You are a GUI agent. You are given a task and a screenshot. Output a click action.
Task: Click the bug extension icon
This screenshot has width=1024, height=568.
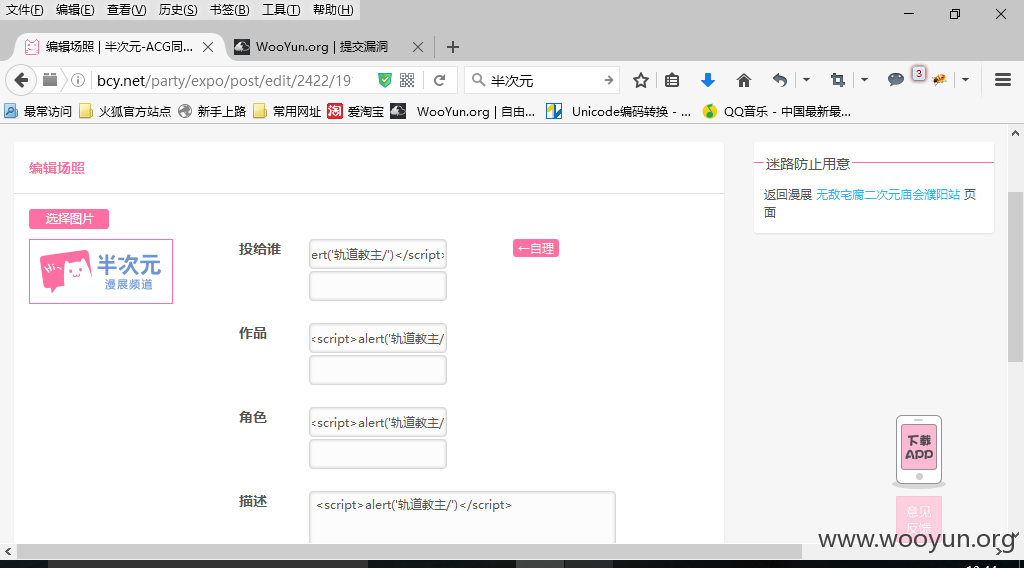[939, 80]
